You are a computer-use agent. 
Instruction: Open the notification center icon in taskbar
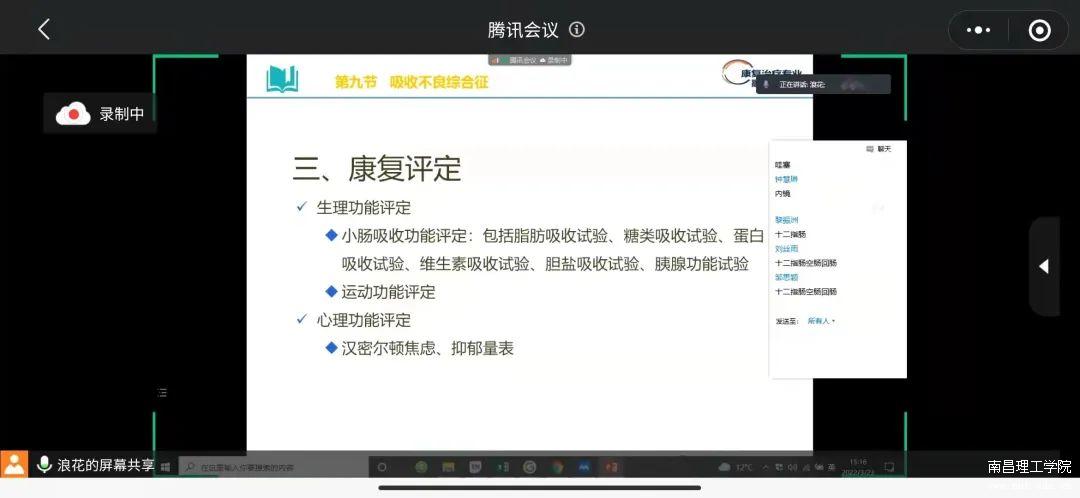click(888, 467)
